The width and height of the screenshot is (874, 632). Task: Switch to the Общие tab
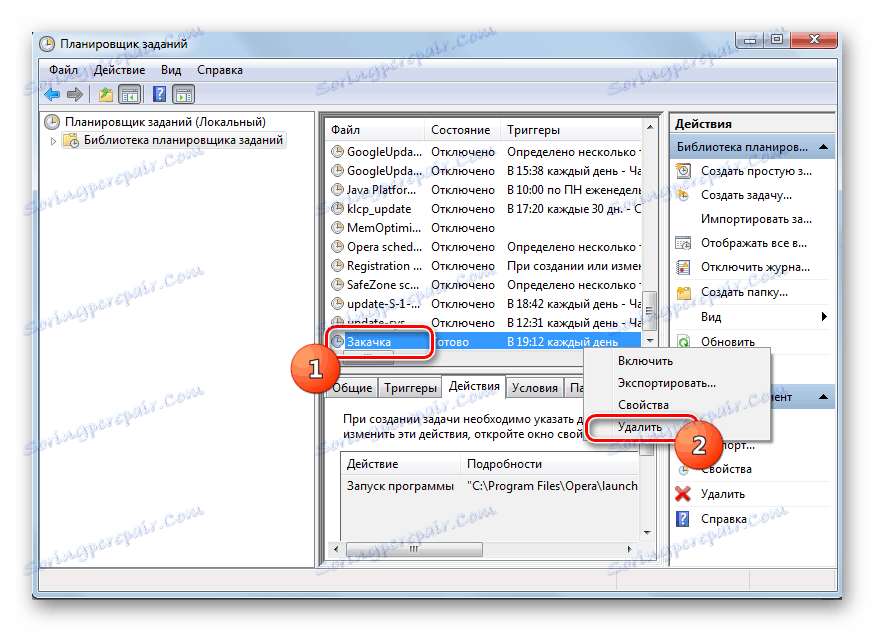tap(352, 388)
